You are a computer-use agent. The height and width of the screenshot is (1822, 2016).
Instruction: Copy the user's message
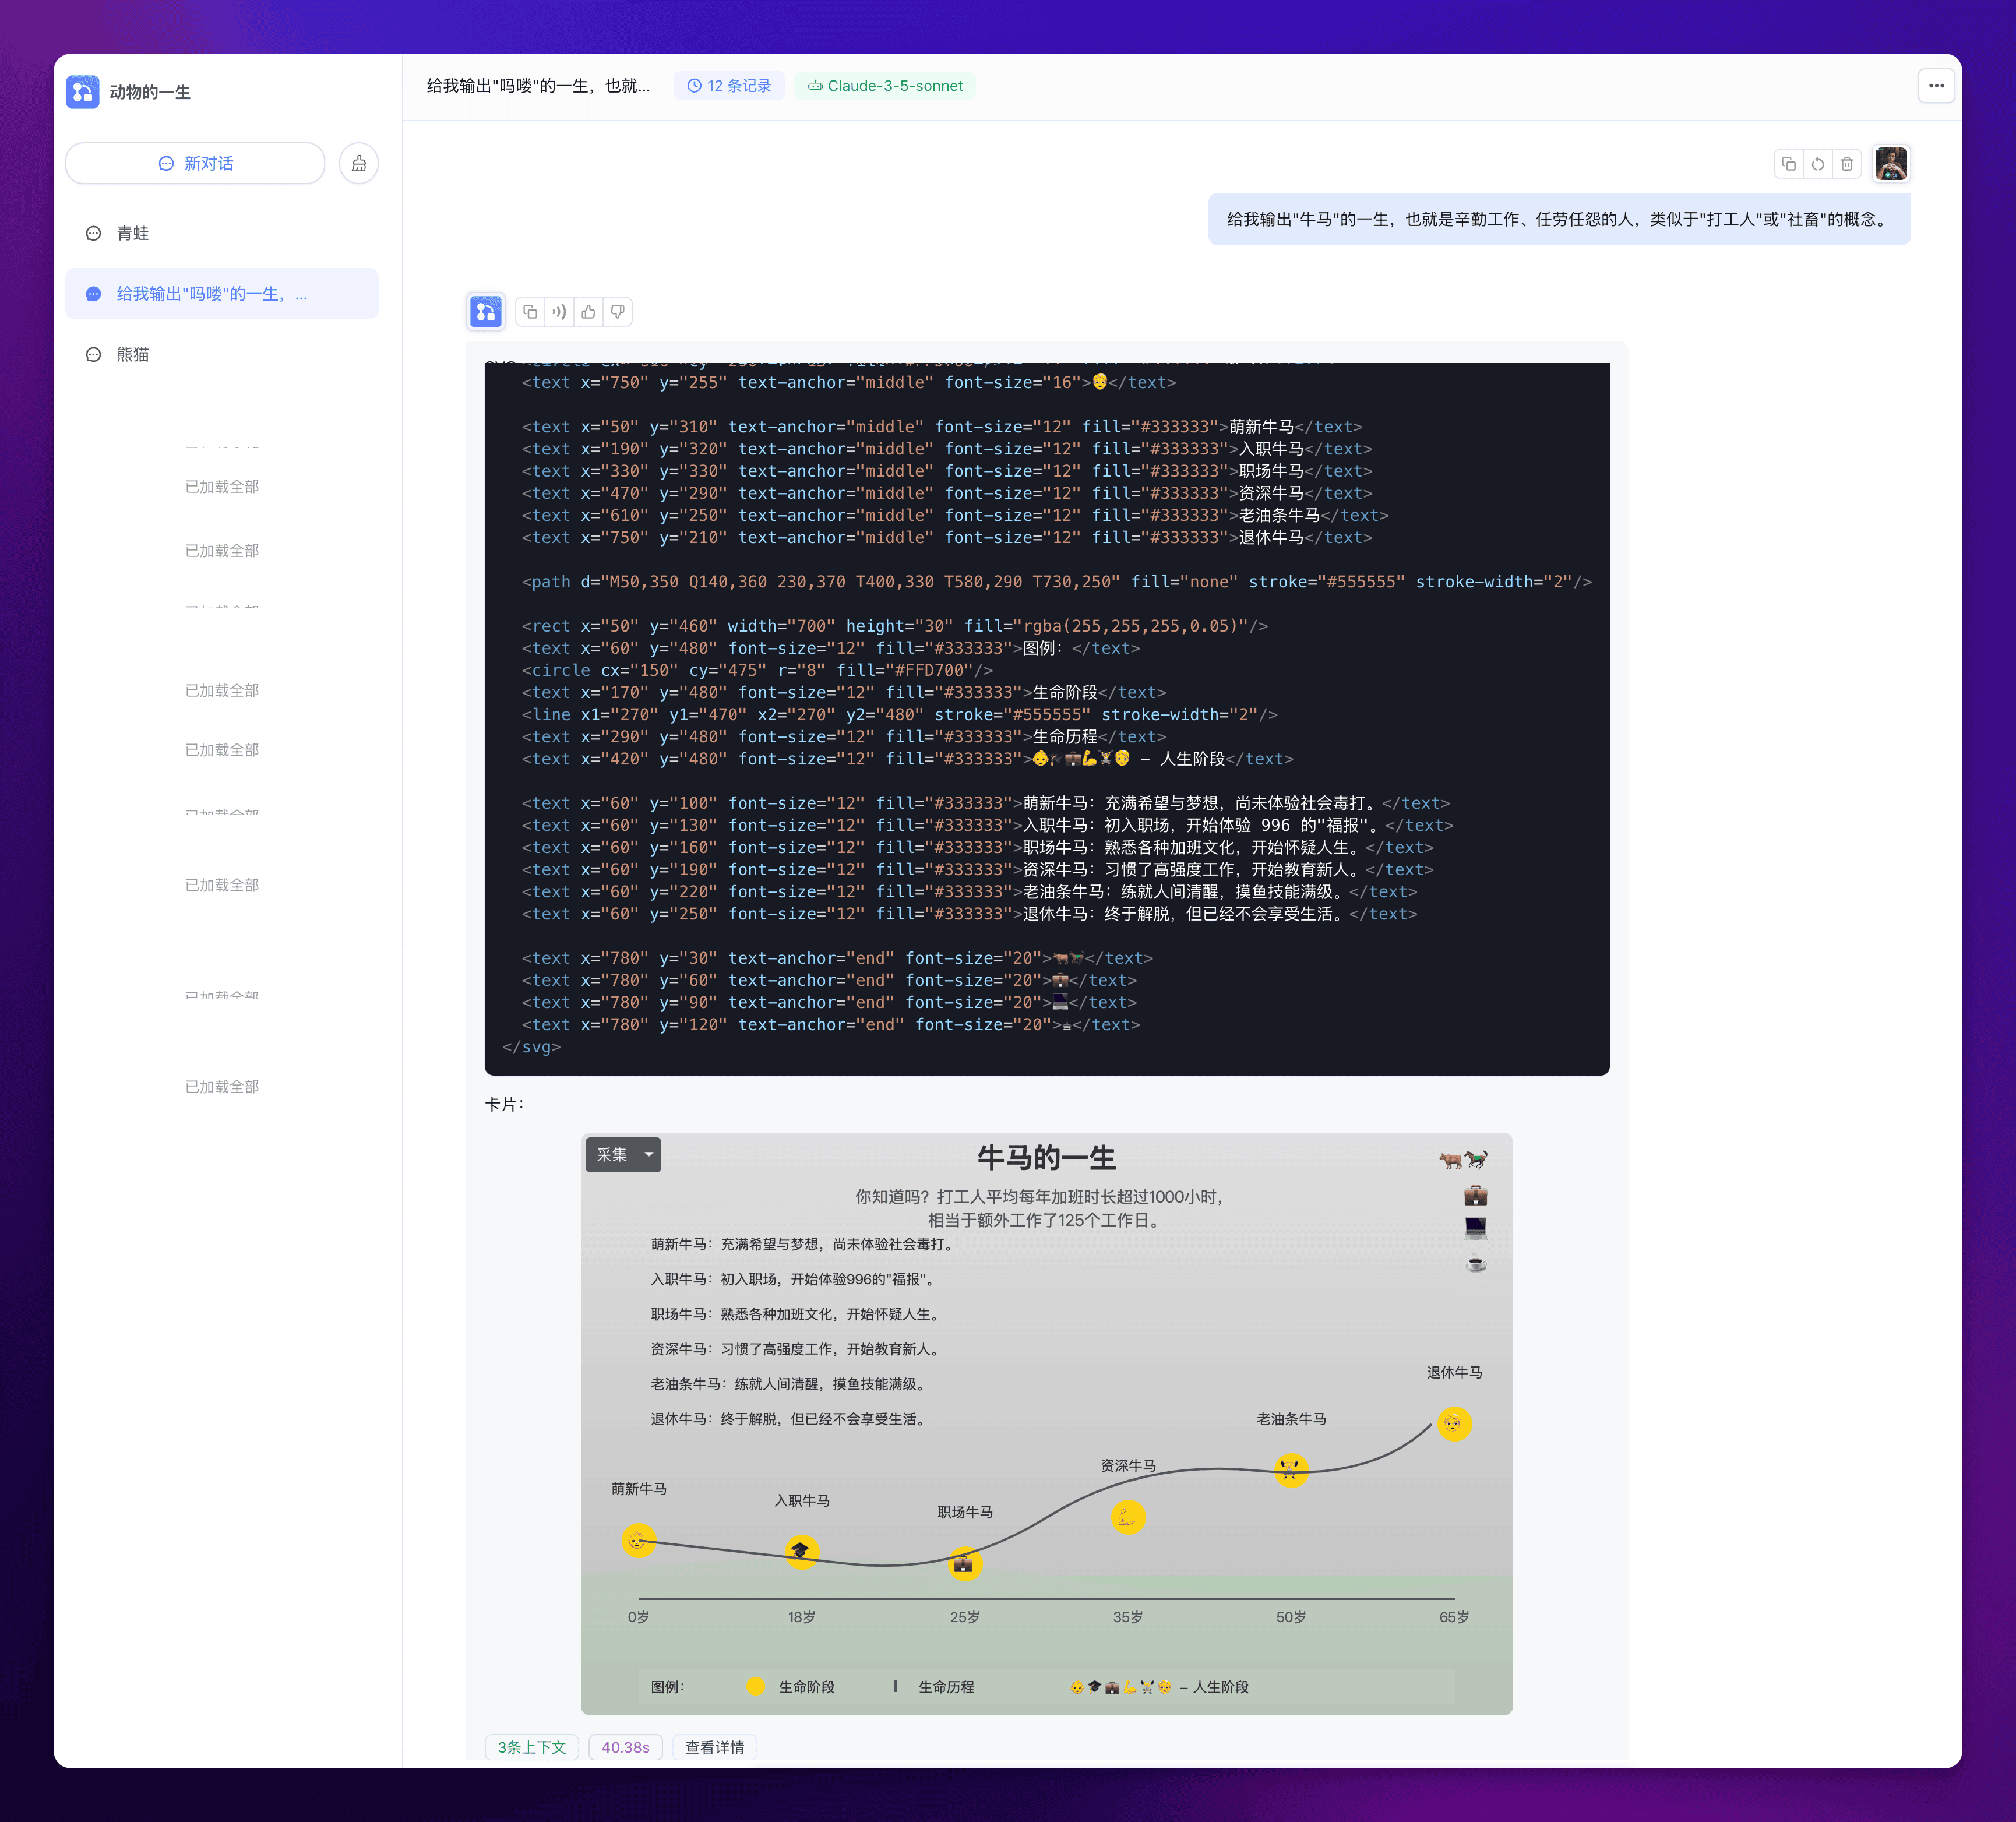pyautogui.click(x=1788, y=164)
